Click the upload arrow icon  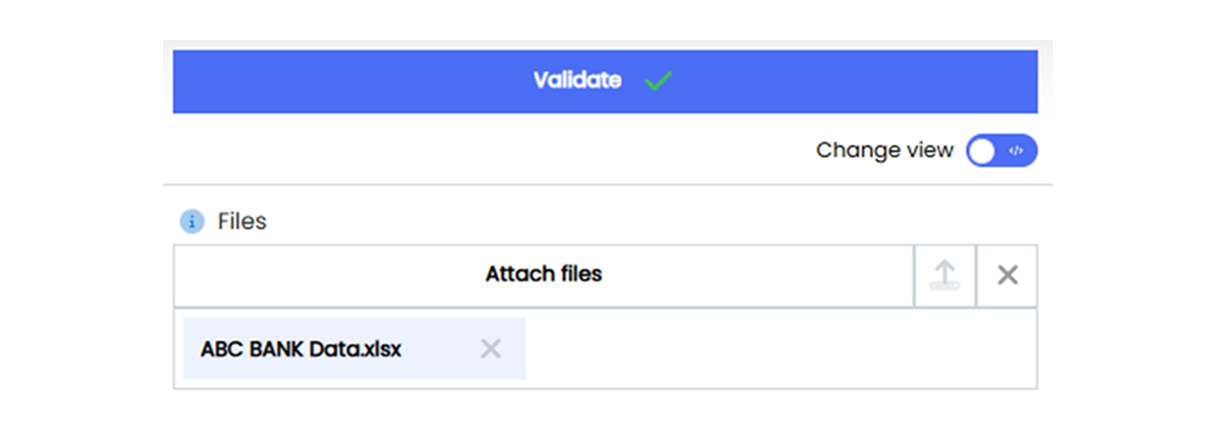(945, 275)
